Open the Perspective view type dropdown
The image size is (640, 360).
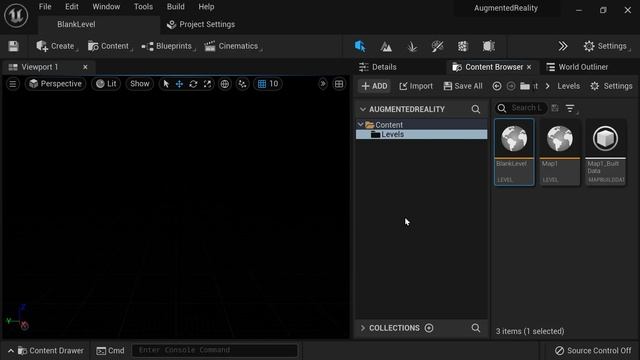(56, 84)
